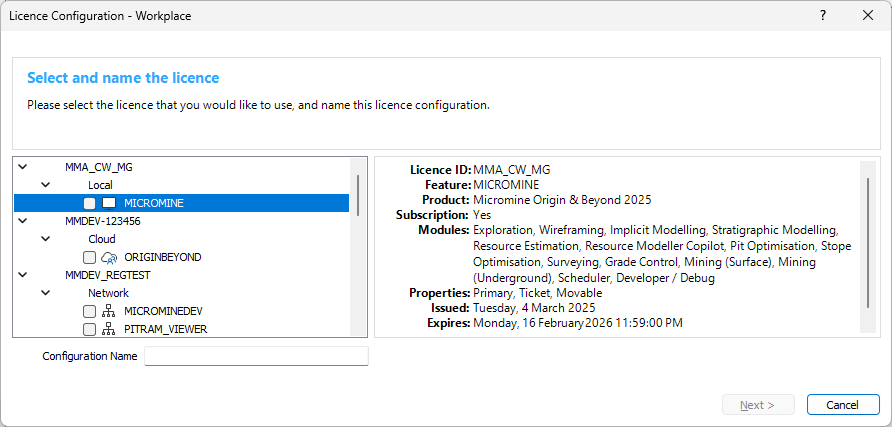Click the cloud icon beside ORIGINBEYOND

(x=109, y=258)
